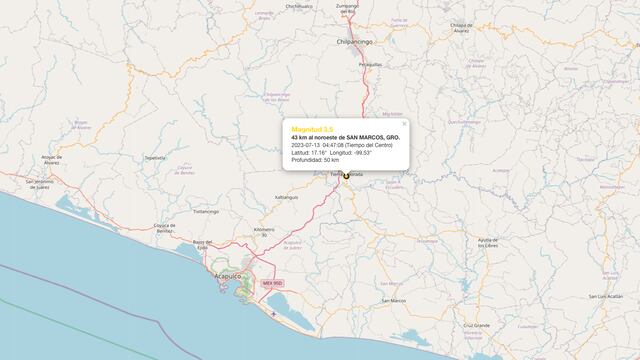Click 'Profundidad: 50 km' text
The image size is (640, 360).
tap(315, 160)
